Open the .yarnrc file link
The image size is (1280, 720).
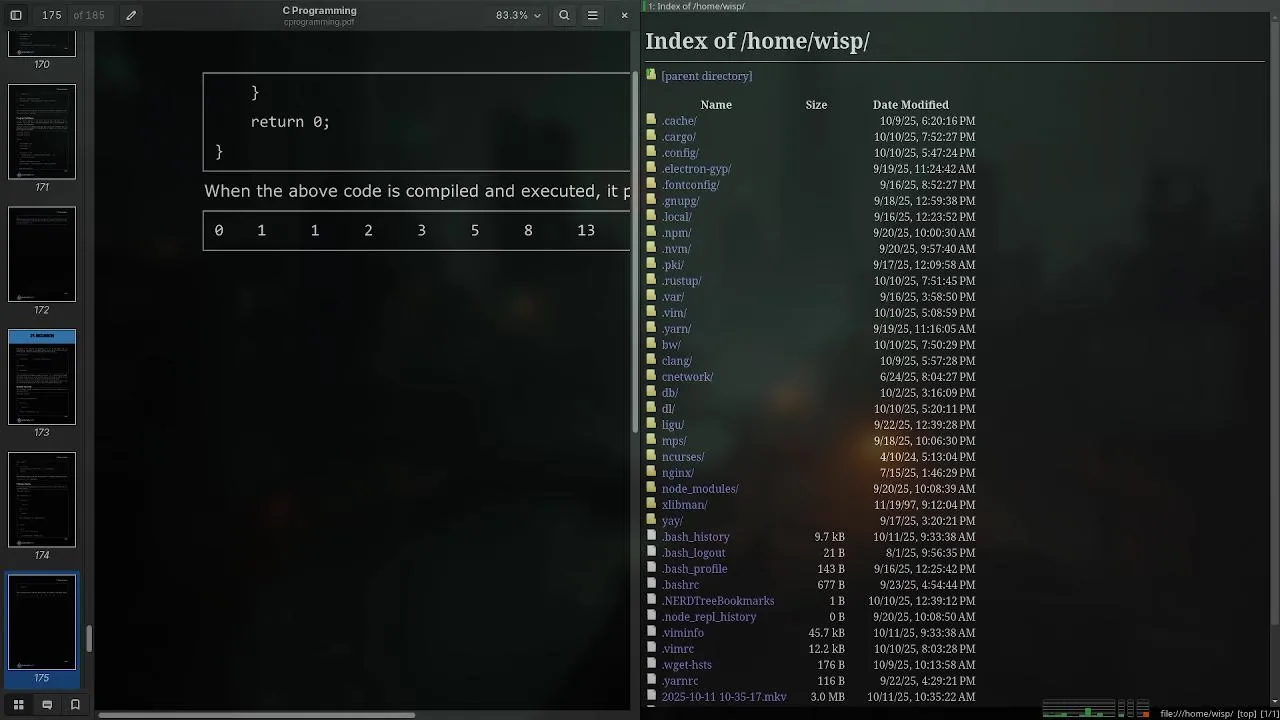coord(679,681)
